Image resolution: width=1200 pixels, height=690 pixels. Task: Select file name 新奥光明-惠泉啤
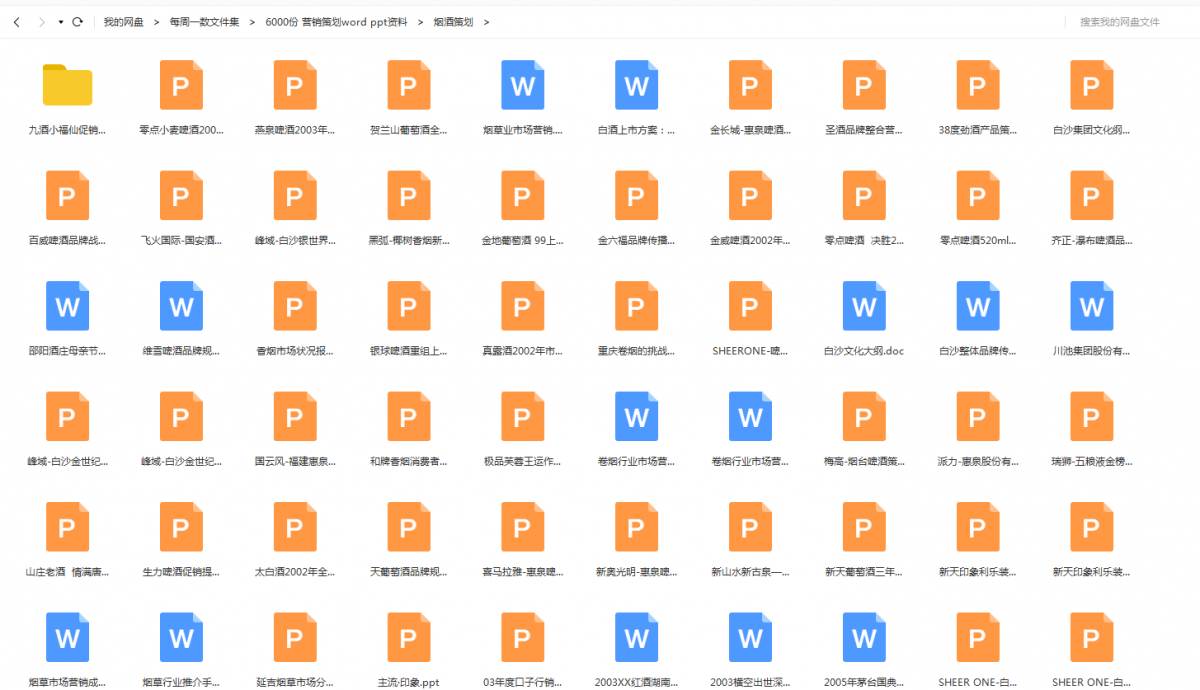(x=637, y=572)
